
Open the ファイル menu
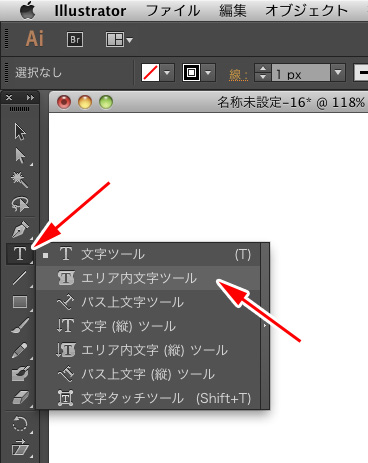point(173,11)
